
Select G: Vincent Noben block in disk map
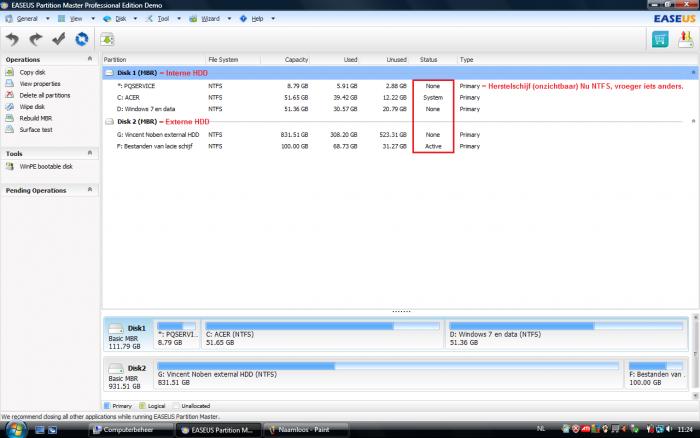[388, 374]
